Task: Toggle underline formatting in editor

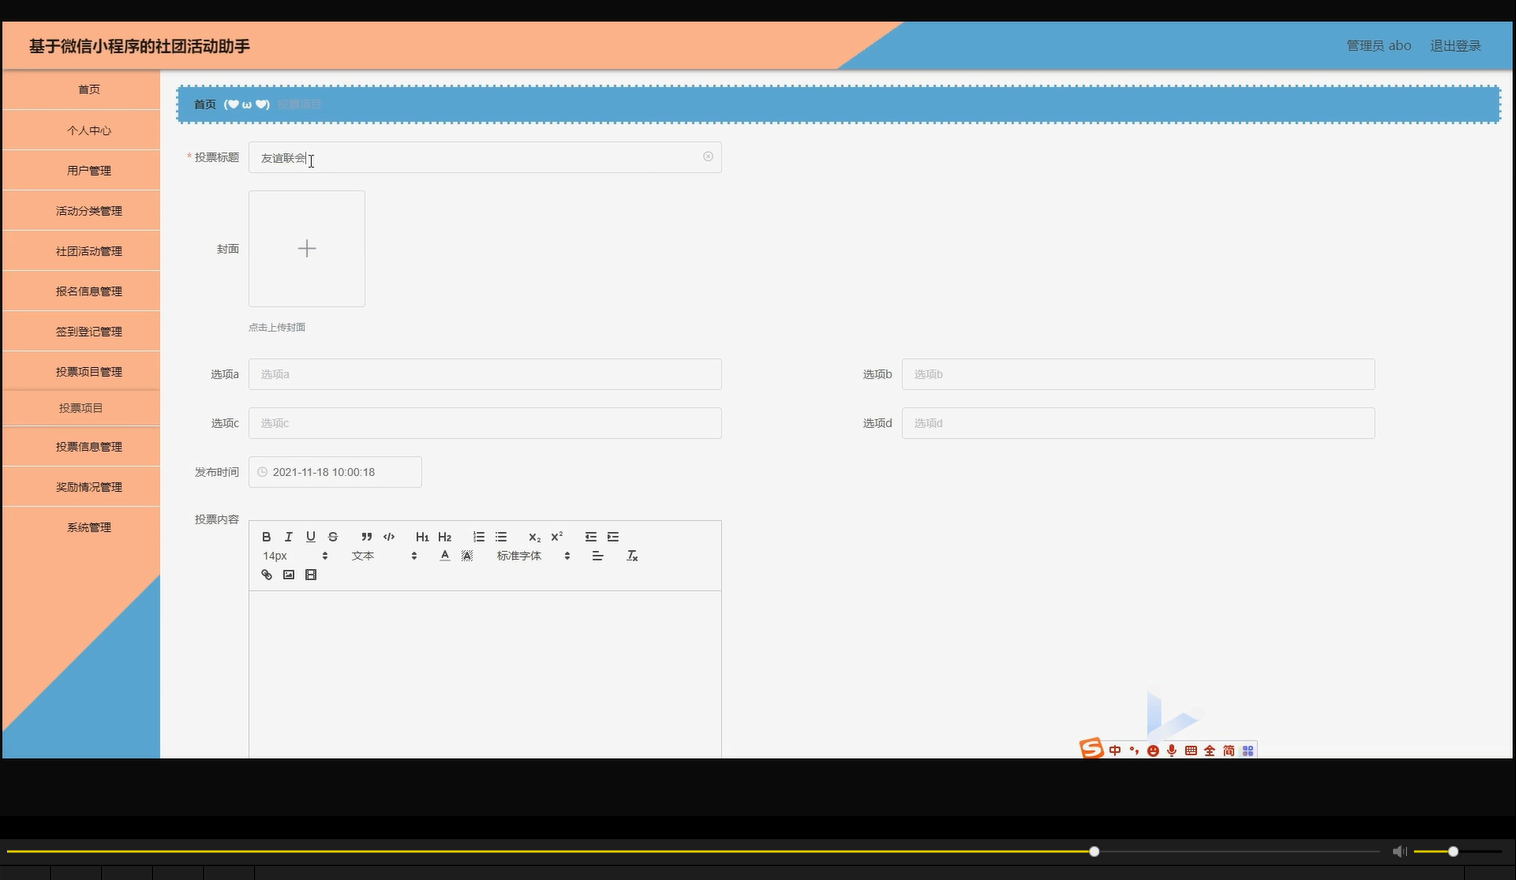Action: (311, 537)
